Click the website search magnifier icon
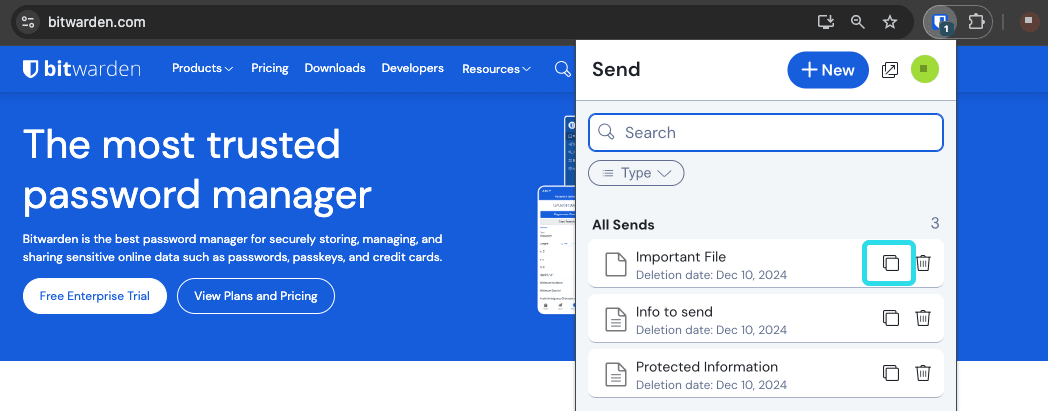This screenshot has height=411, width=1048. click(x=563, y=68)
